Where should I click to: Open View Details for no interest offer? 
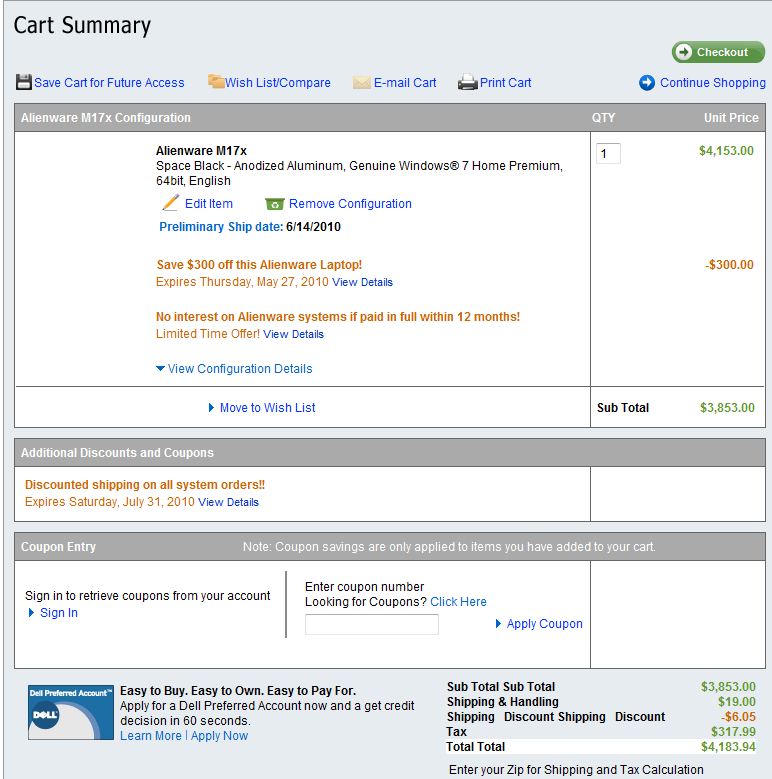click(x=293, y=335)
